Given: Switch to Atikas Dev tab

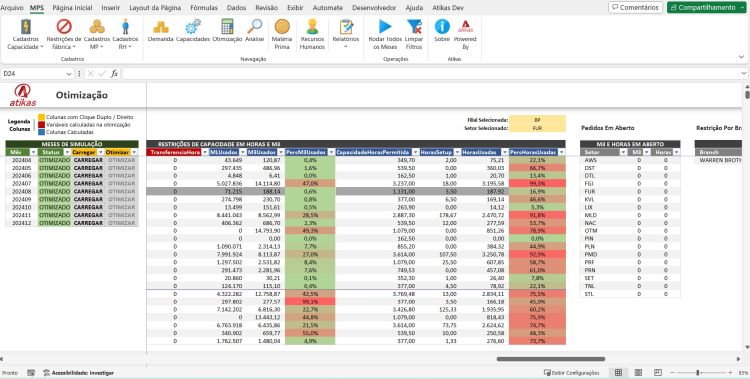Looking at the screenshot, I should 448,8.
